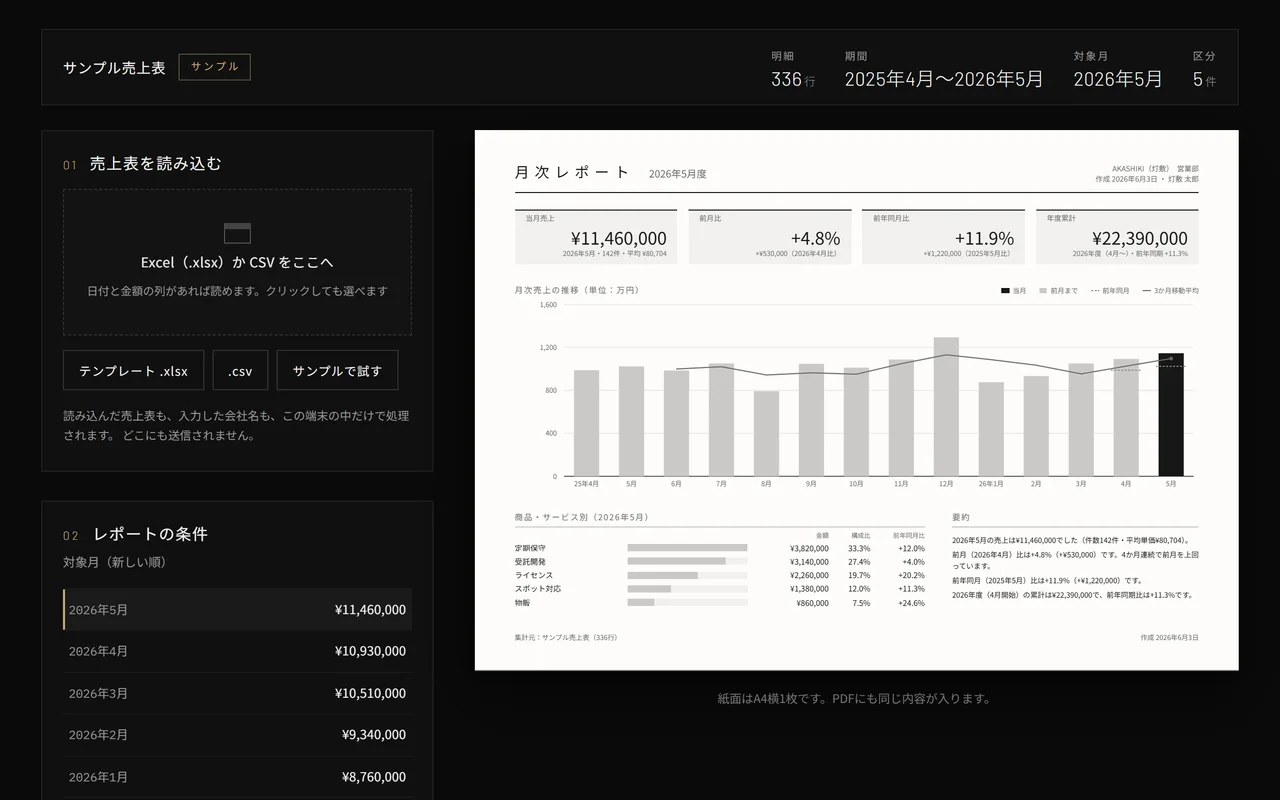Click the サンプル badge in the header

coord(215,67)
